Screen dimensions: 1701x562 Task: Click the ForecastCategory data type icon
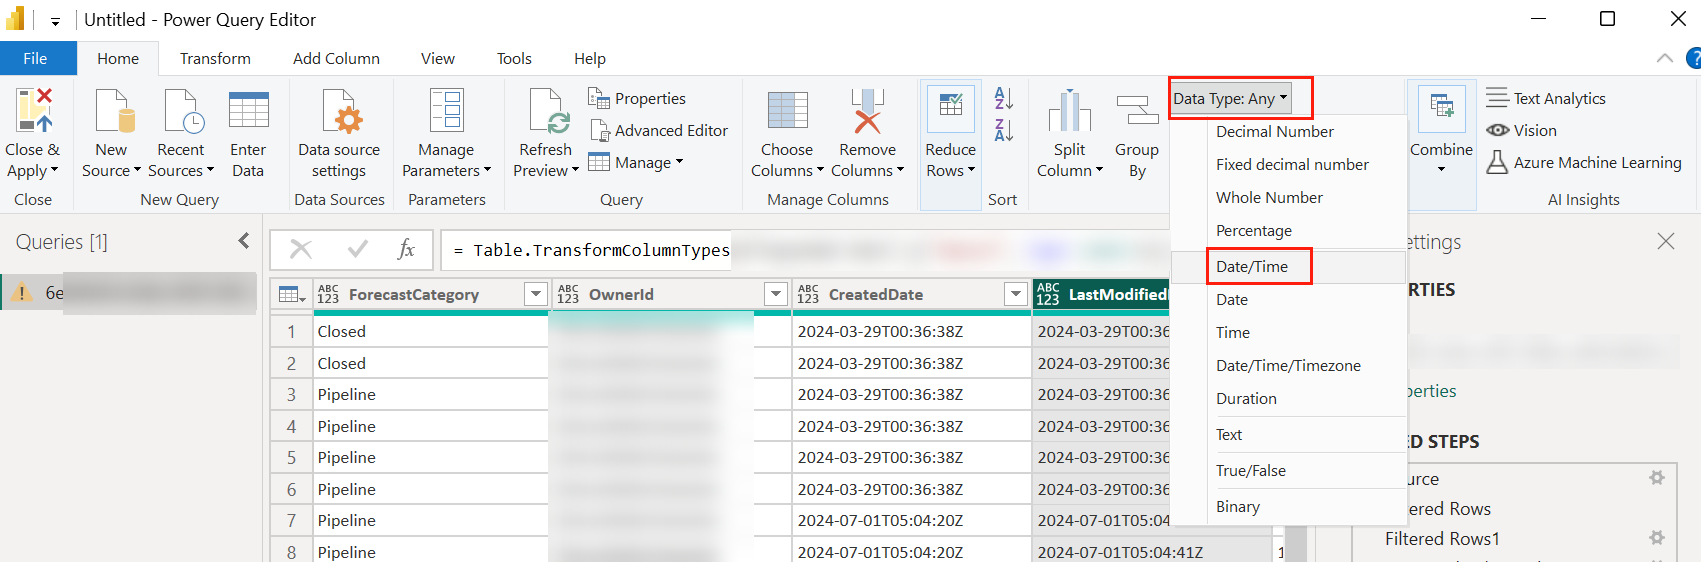tap(328, 294)
